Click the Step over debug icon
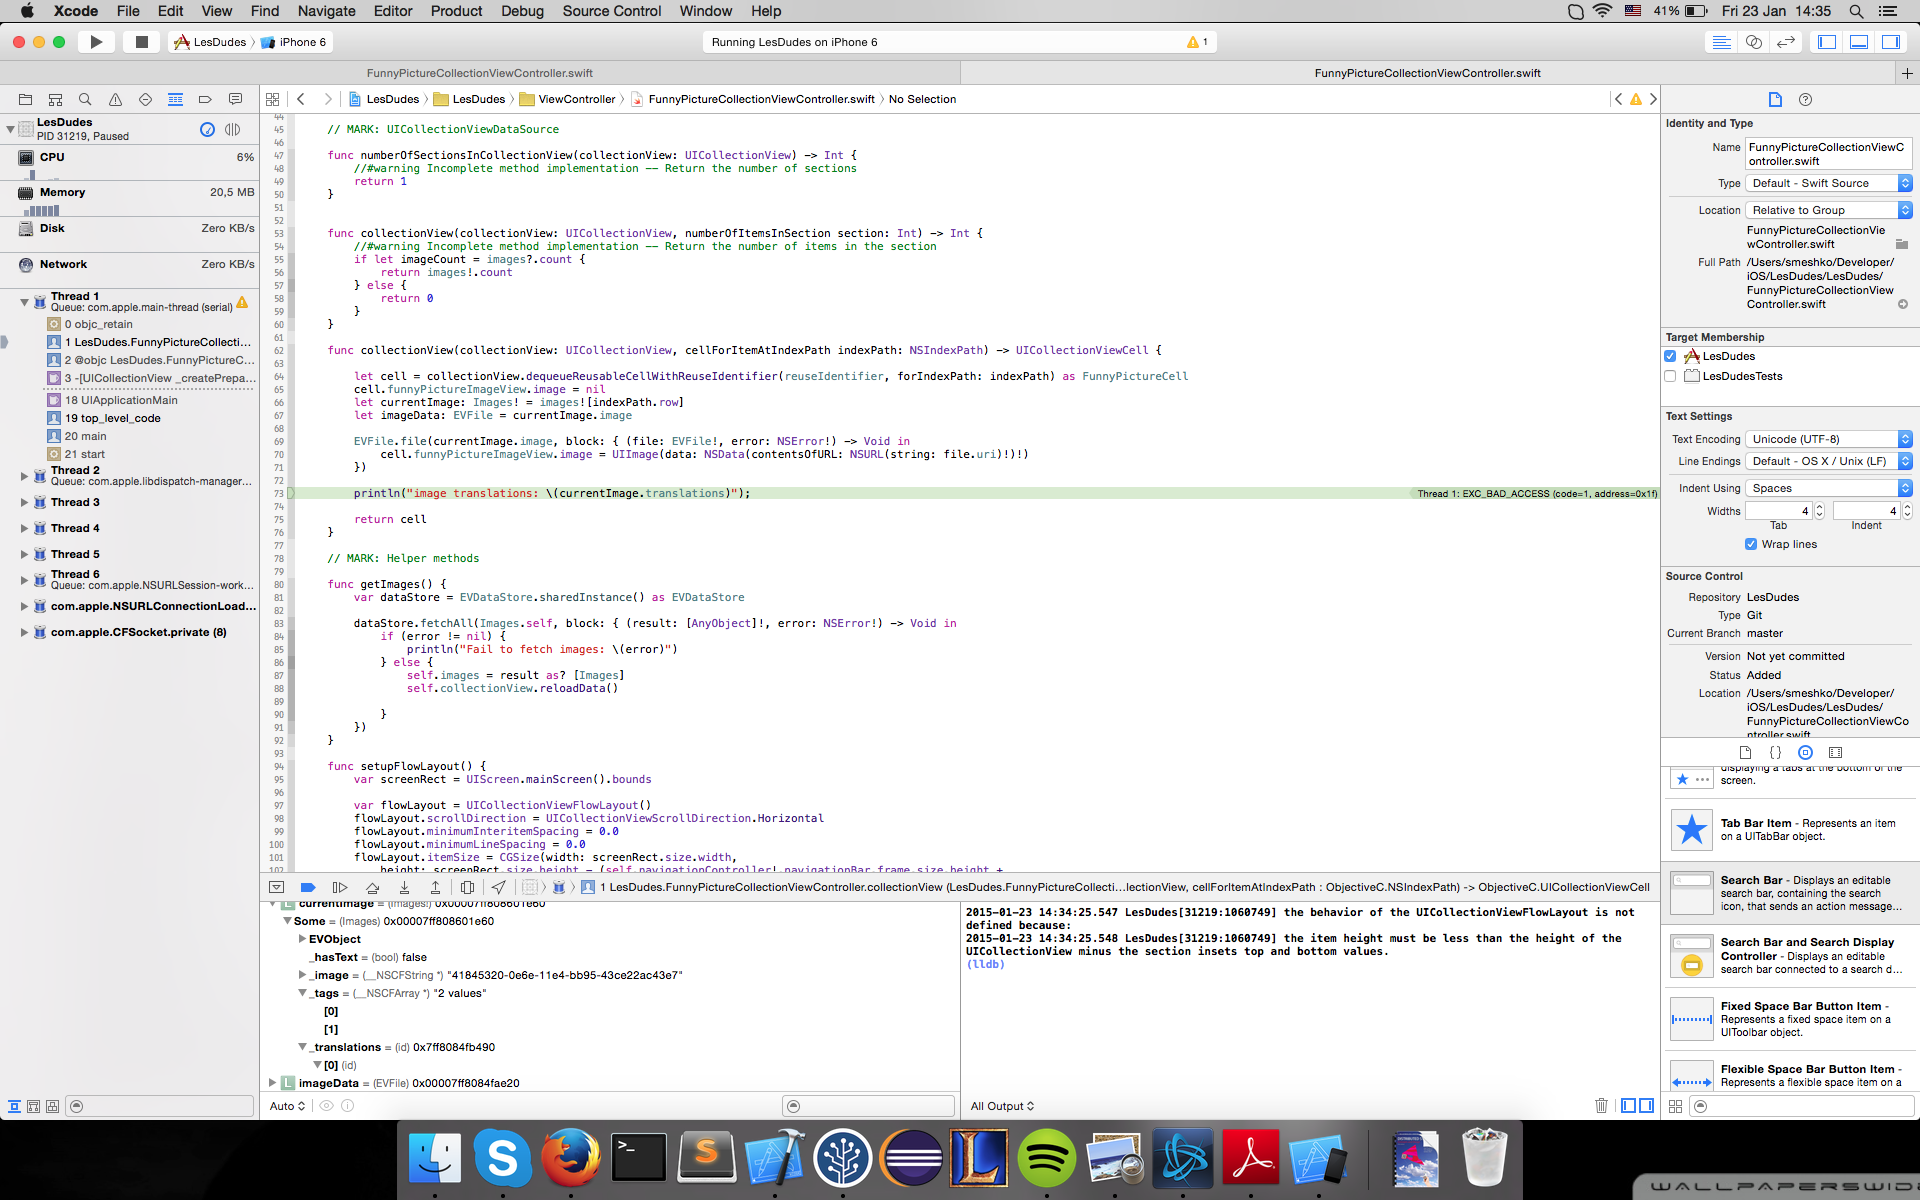Image resolution: width=1920 pixels, height=1200 pixels. (372, 887)
